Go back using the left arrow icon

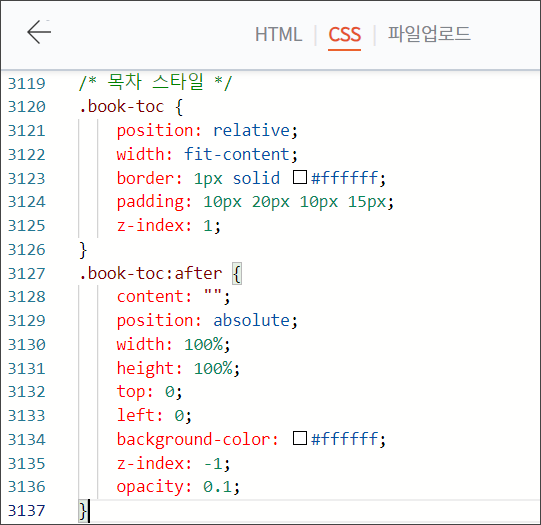(39, 32)
